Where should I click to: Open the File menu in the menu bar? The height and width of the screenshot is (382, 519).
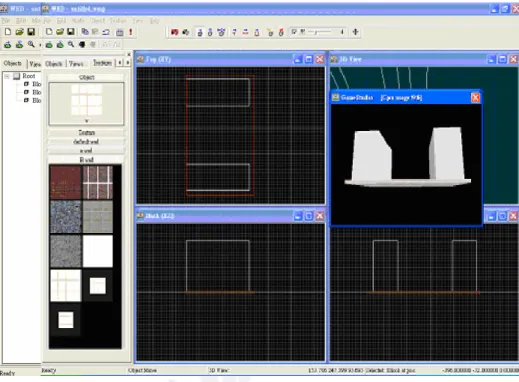(6, 21)
